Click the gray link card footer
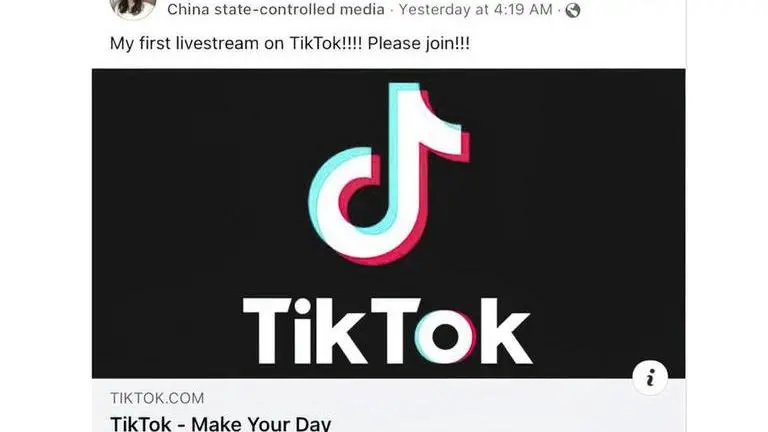The width and height of the screenshot is (768, 432). [x=388, y=405]
